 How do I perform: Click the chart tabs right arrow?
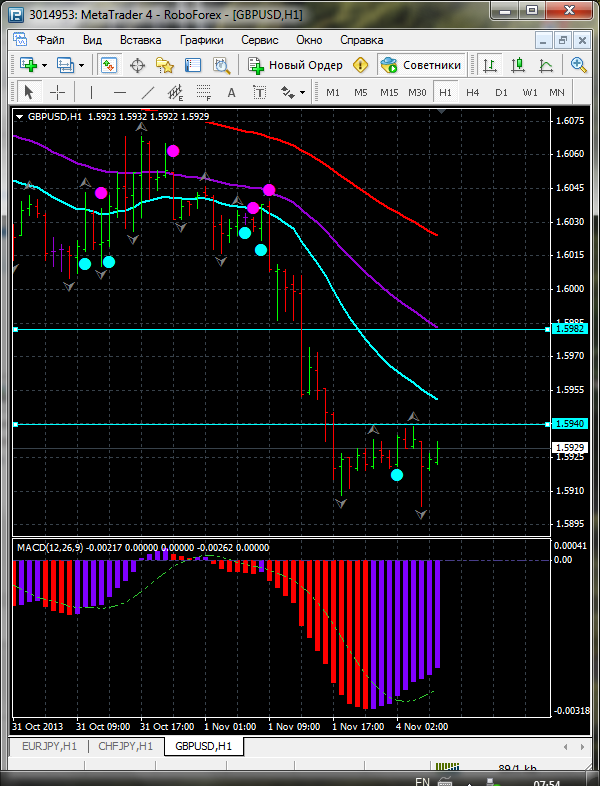[x=582, y=746]
